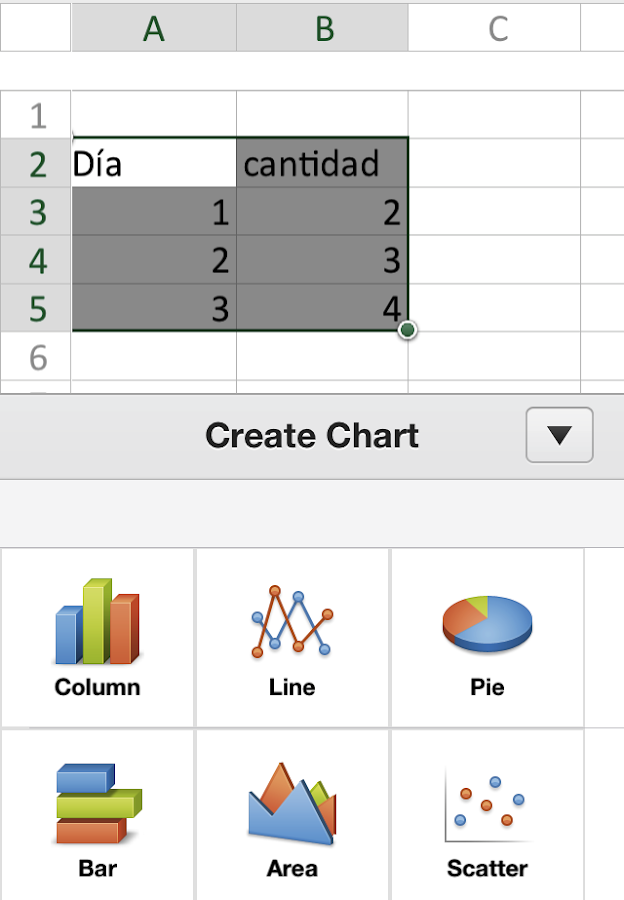The width and height of the screenshot is (624, 900).
Task: Select row 6 header
Action: [37, 357]
